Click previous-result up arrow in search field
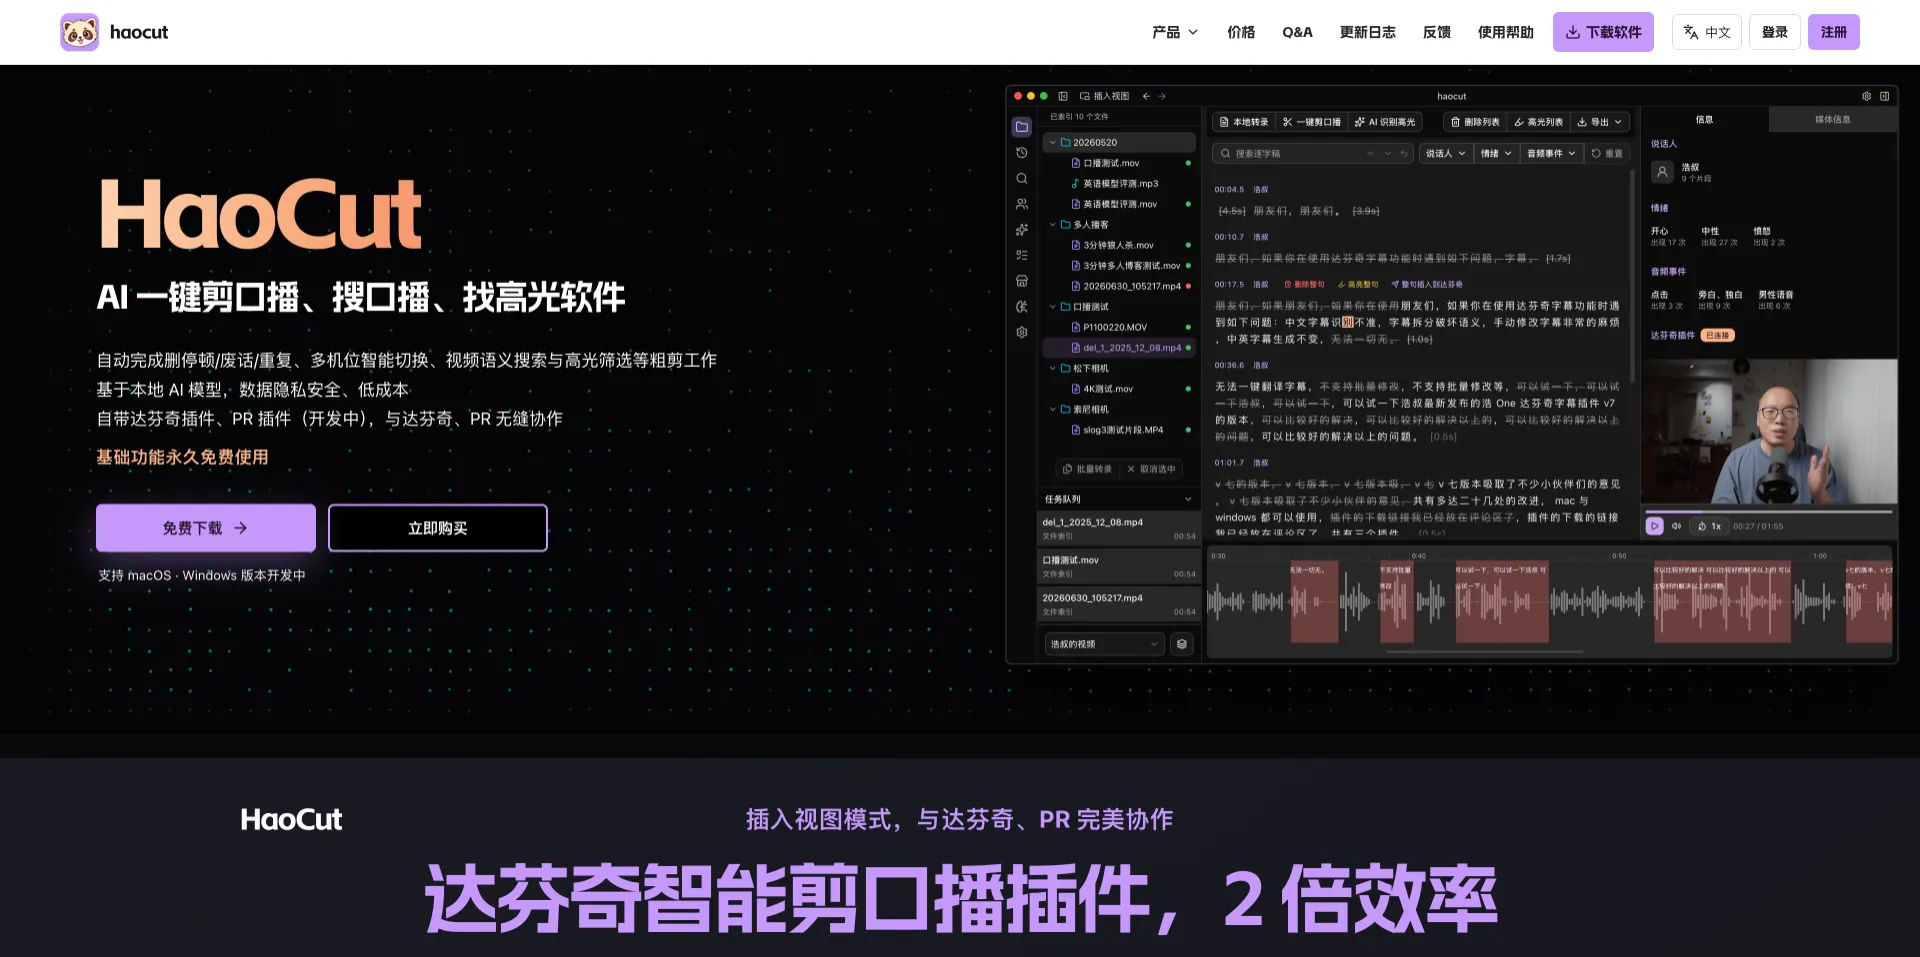 pos(1370,153)
